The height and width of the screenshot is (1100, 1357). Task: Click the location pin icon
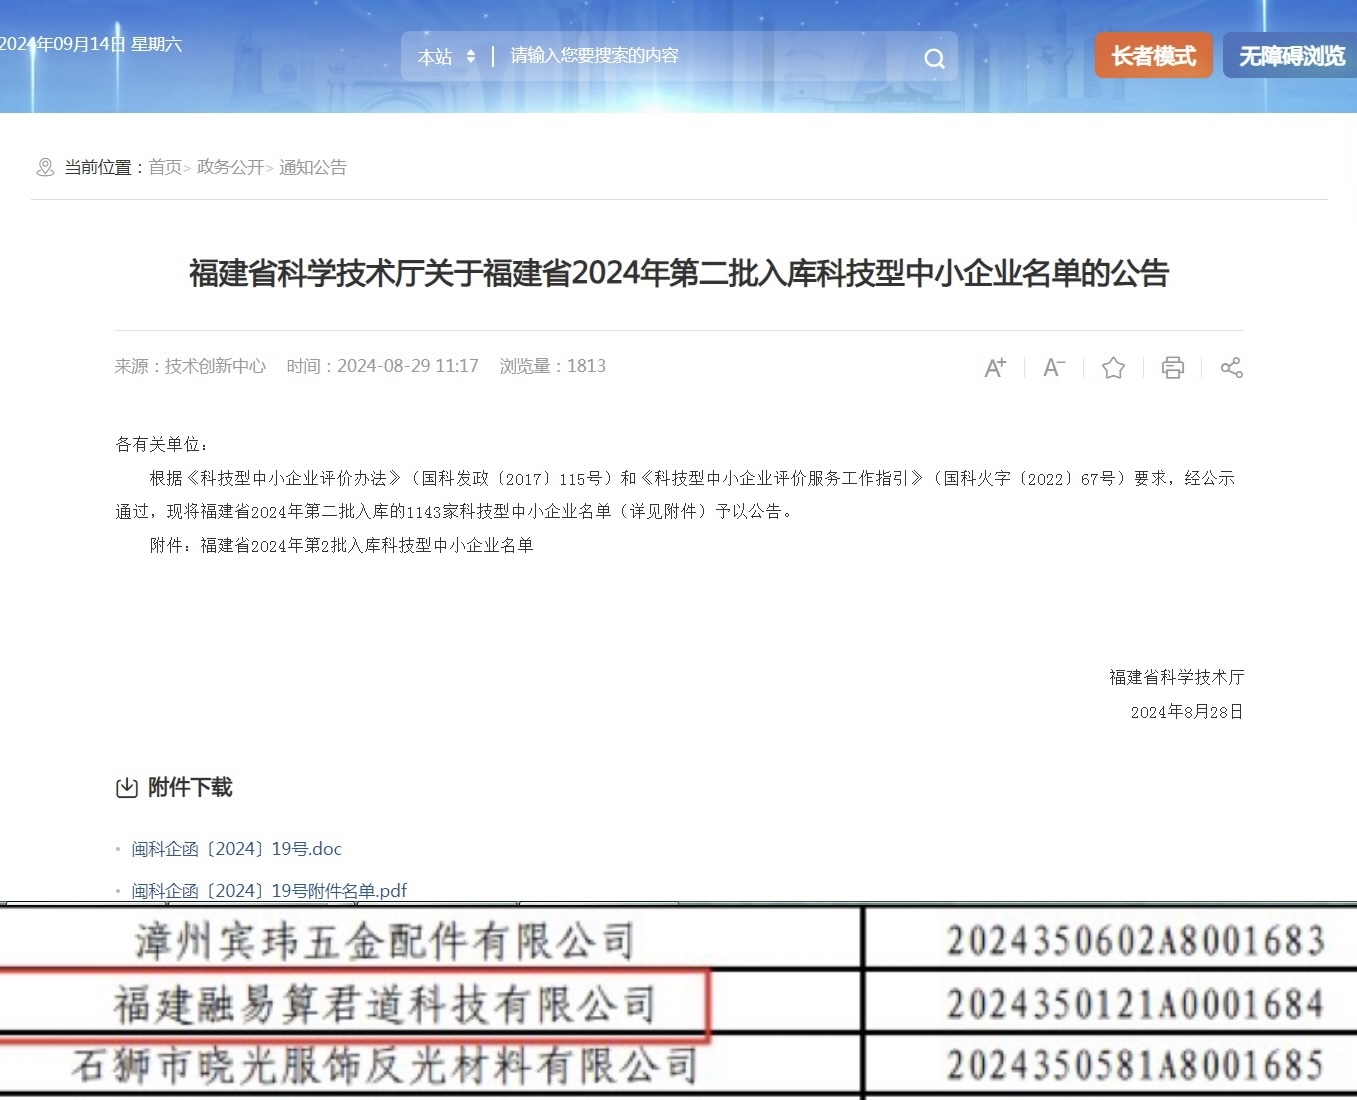[45, 167]
